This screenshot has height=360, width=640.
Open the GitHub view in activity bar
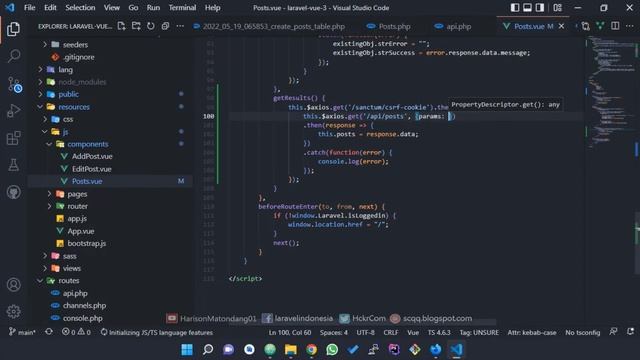click(x=13, y=192)
